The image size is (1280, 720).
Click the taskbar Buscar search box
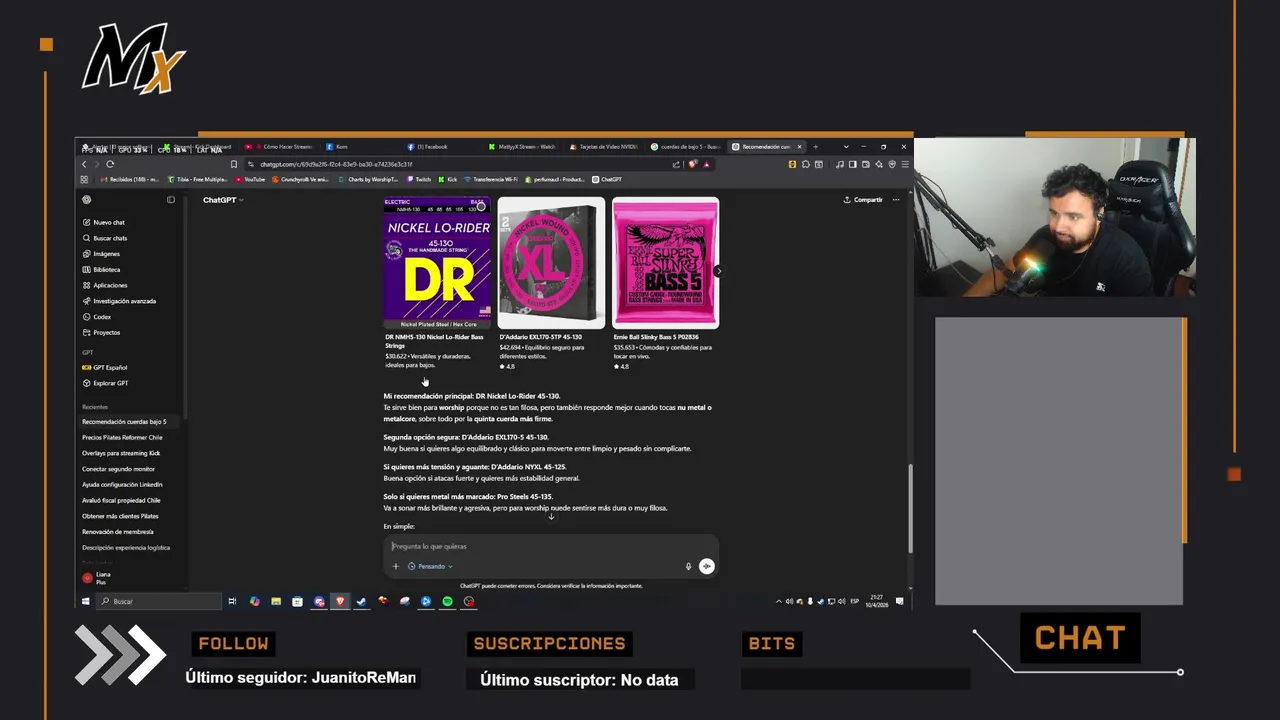tap(158, 601)
